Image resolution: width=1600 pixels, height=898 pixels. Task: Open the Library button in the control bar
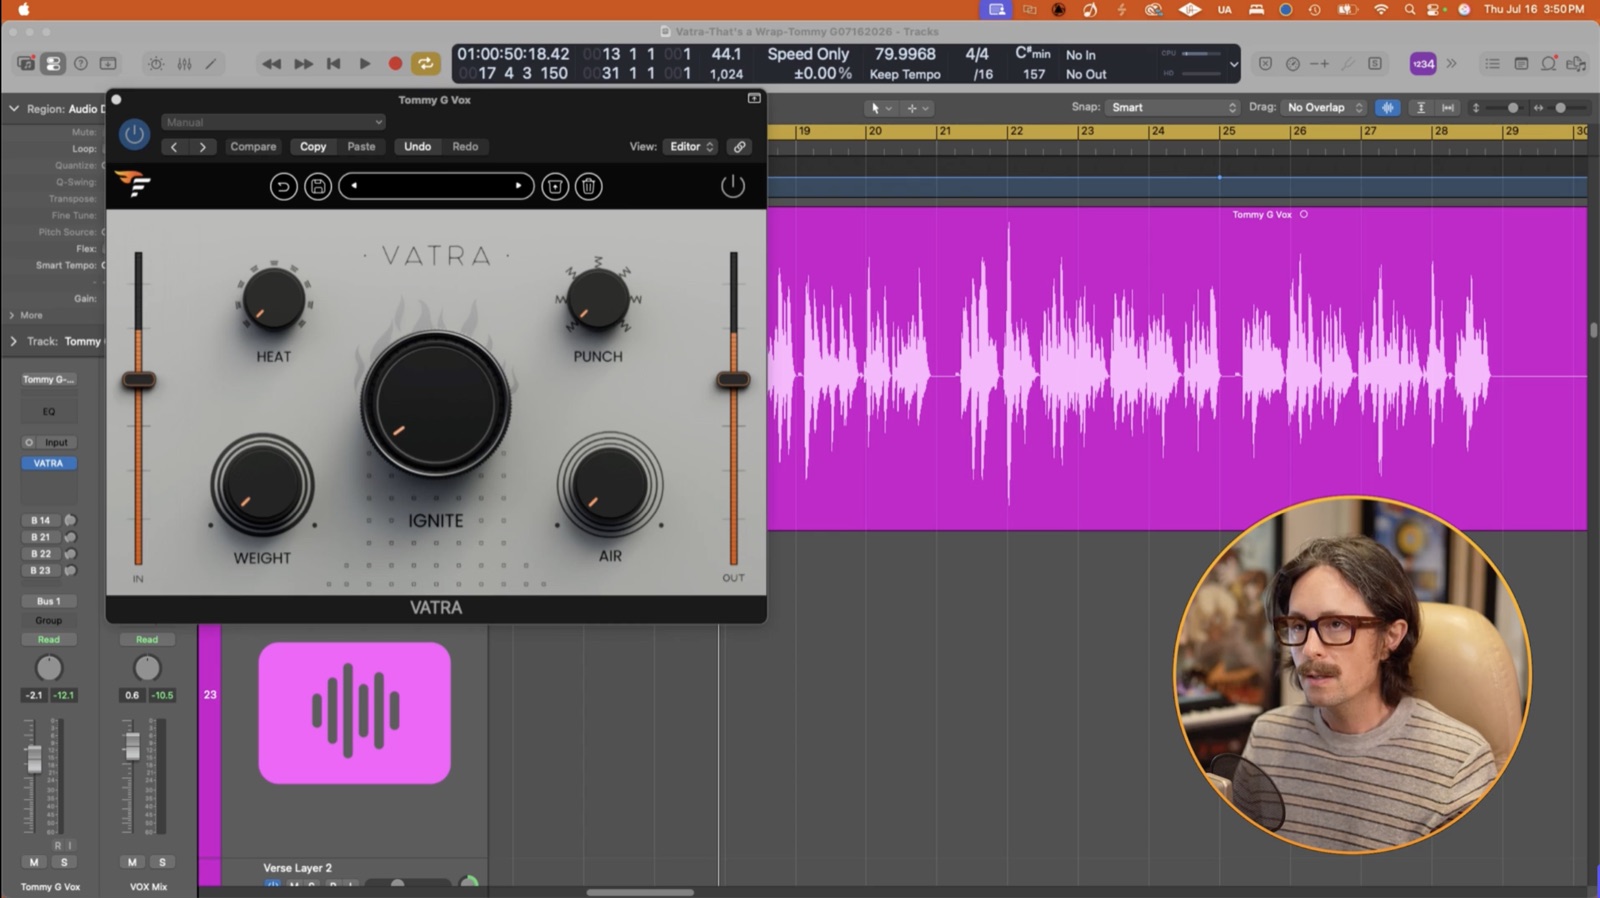[26, 64]
